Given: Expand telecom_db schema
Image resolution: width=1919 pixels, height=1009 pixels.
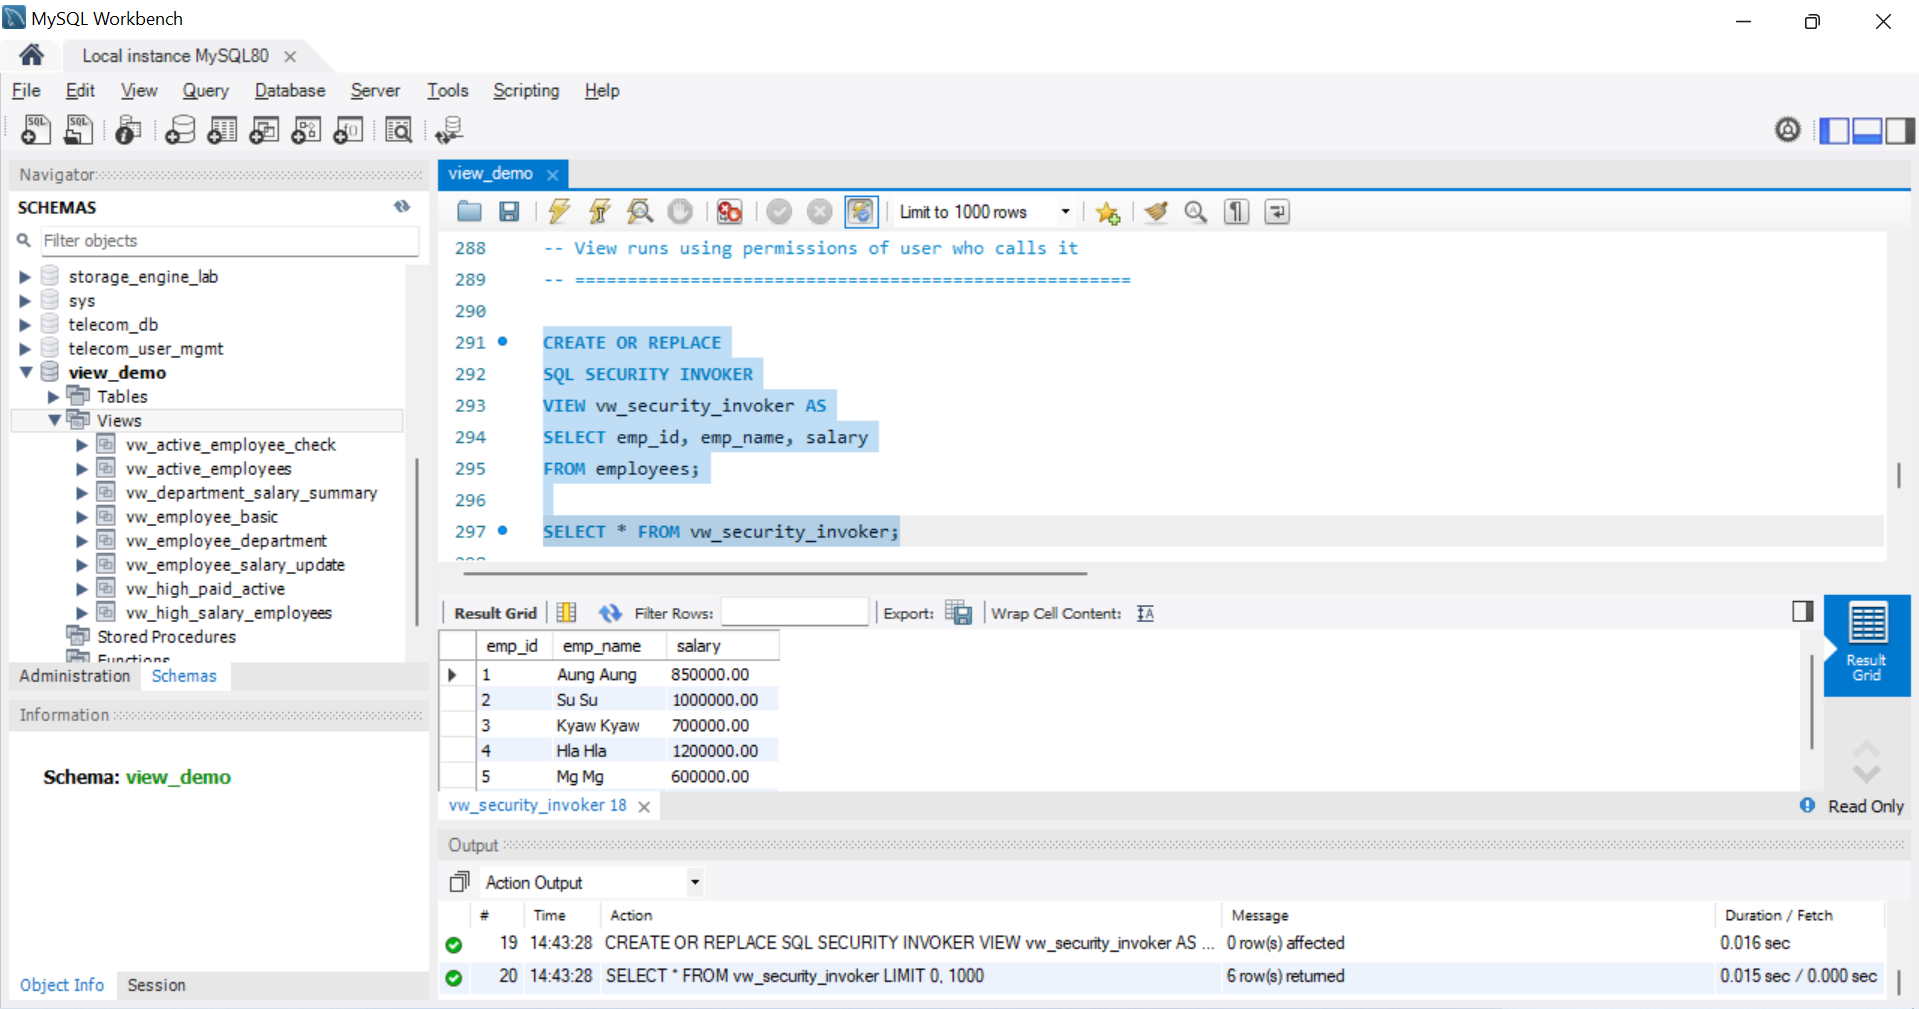Looking at the screenshot, I should (x=25, y=325).
